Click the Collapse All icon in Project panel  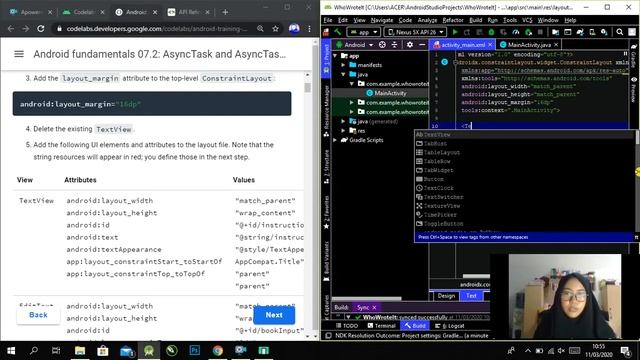[x=394, y=44]
